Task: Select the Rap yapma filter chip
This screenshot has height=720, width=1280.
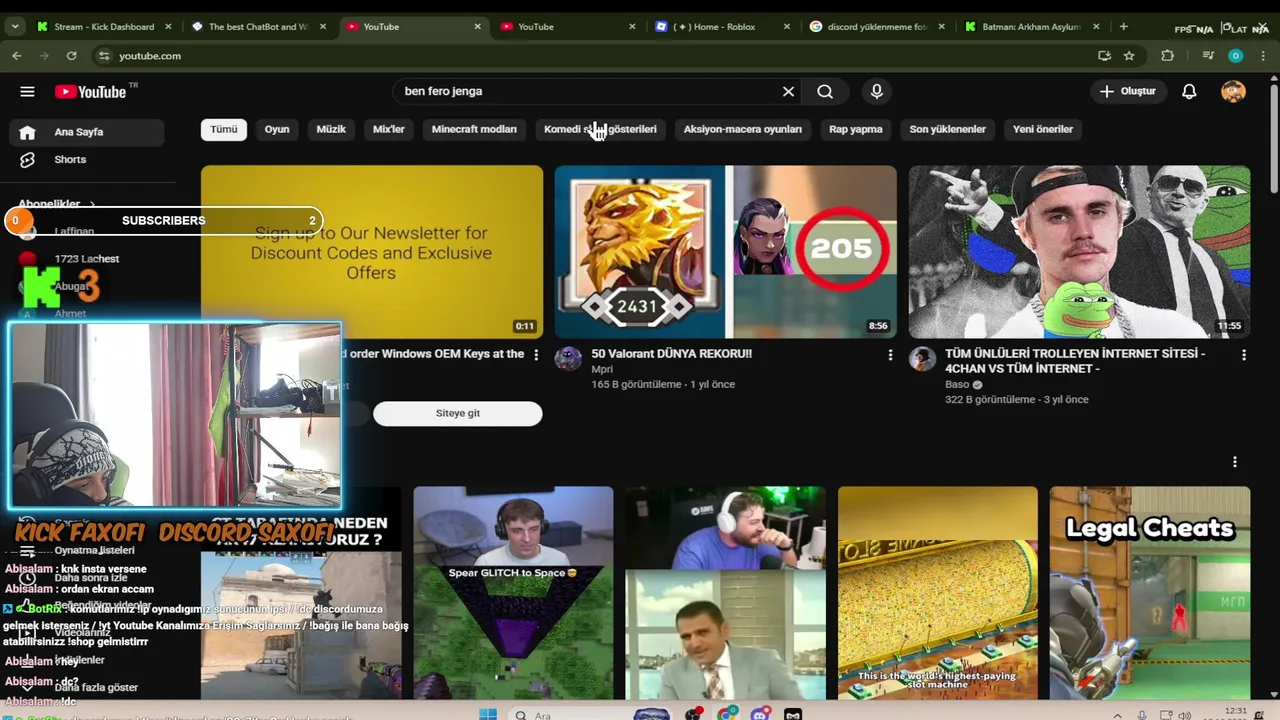Action: [856, 129]
